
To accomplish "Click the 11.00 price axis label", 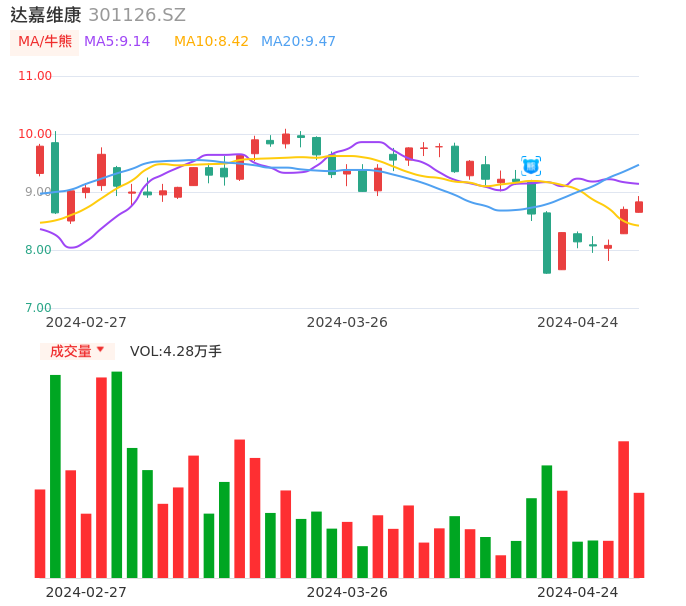I will [35, 76].
